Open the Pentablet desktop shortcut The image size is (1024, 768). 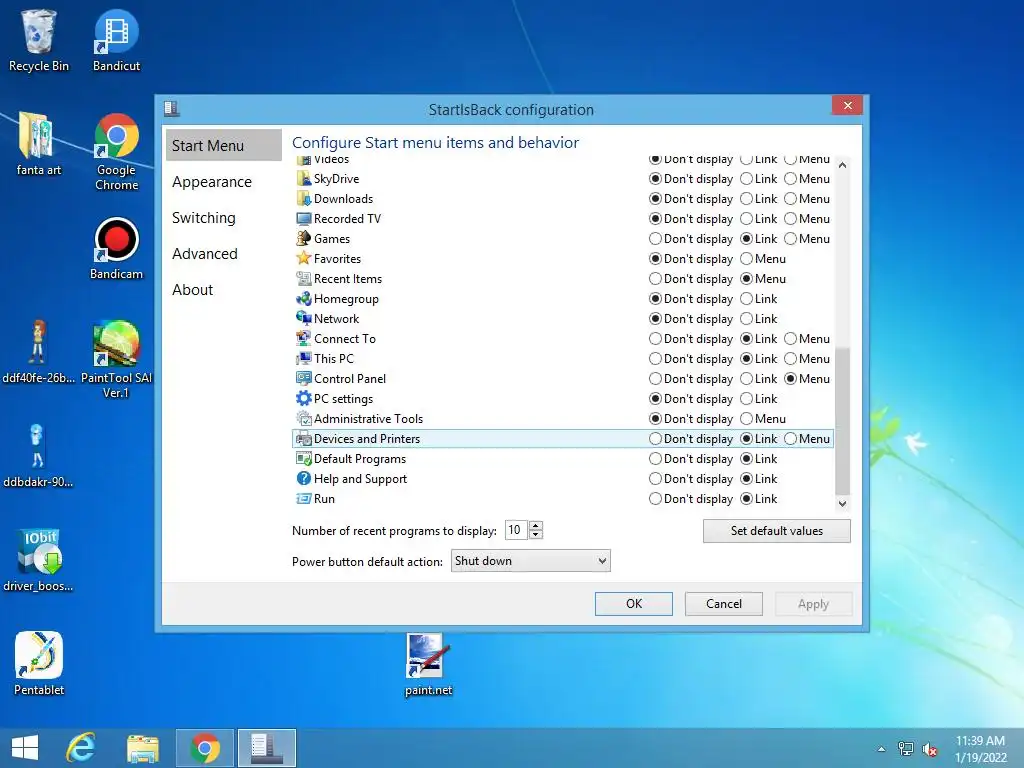39,664
